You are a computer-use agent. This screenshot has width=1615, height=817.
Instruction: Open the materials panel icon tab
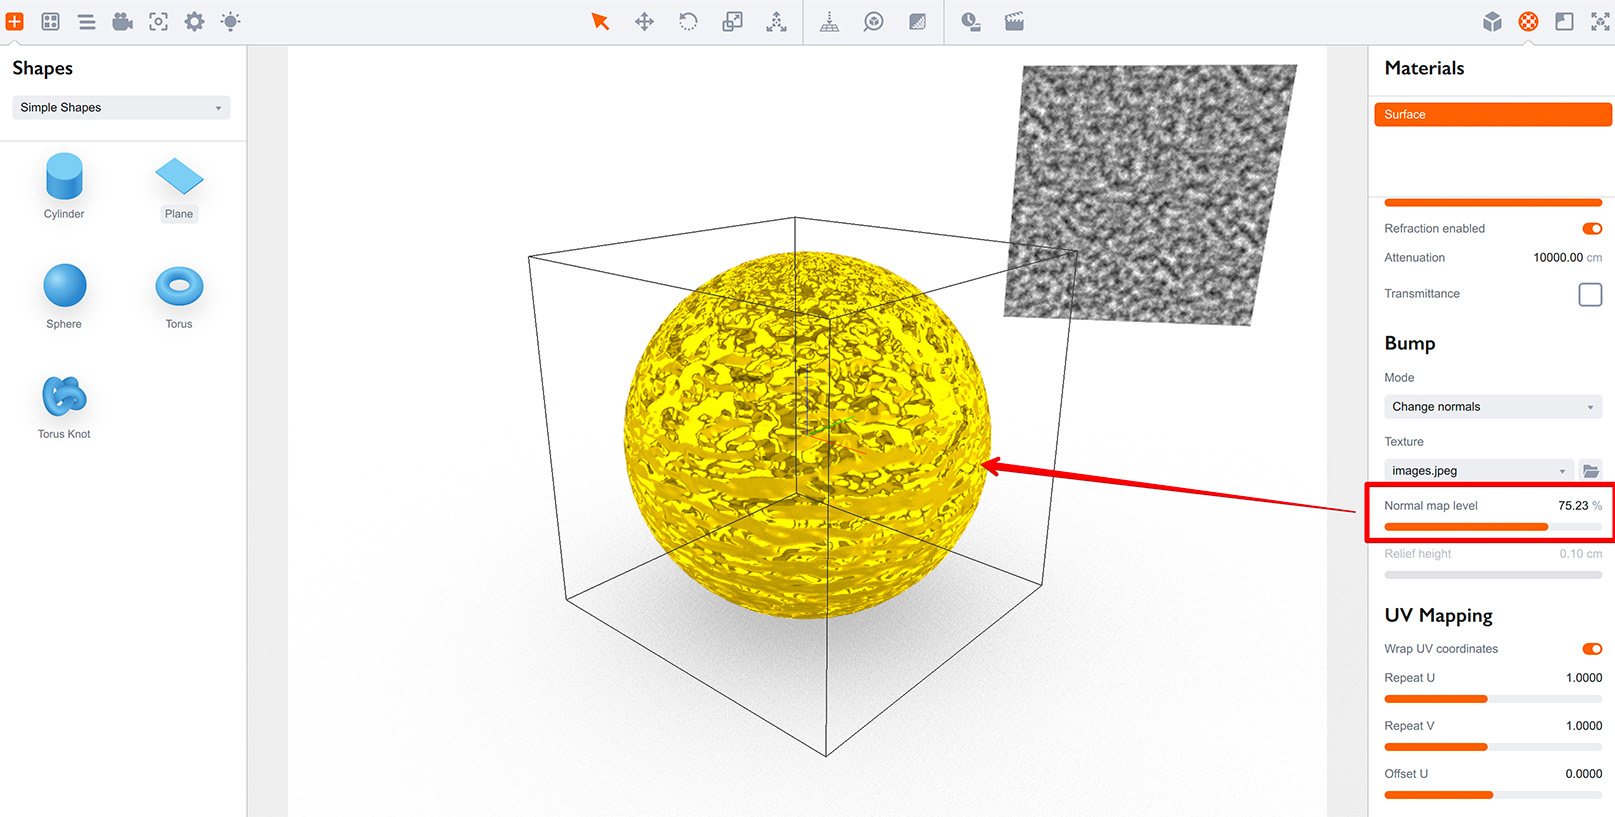click(x=1528, y=21)
